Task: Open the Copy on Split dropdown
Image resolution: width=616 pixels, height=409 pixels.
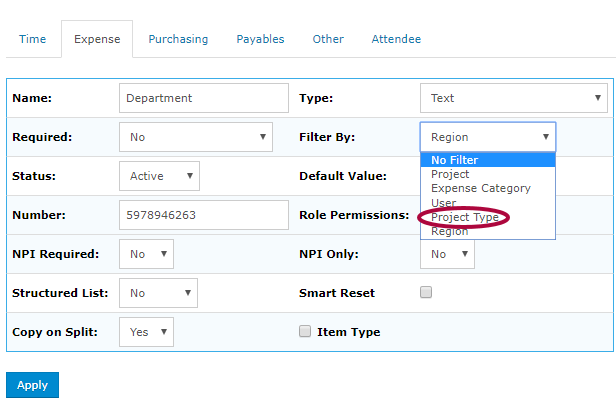Action: tap(146, 332)
